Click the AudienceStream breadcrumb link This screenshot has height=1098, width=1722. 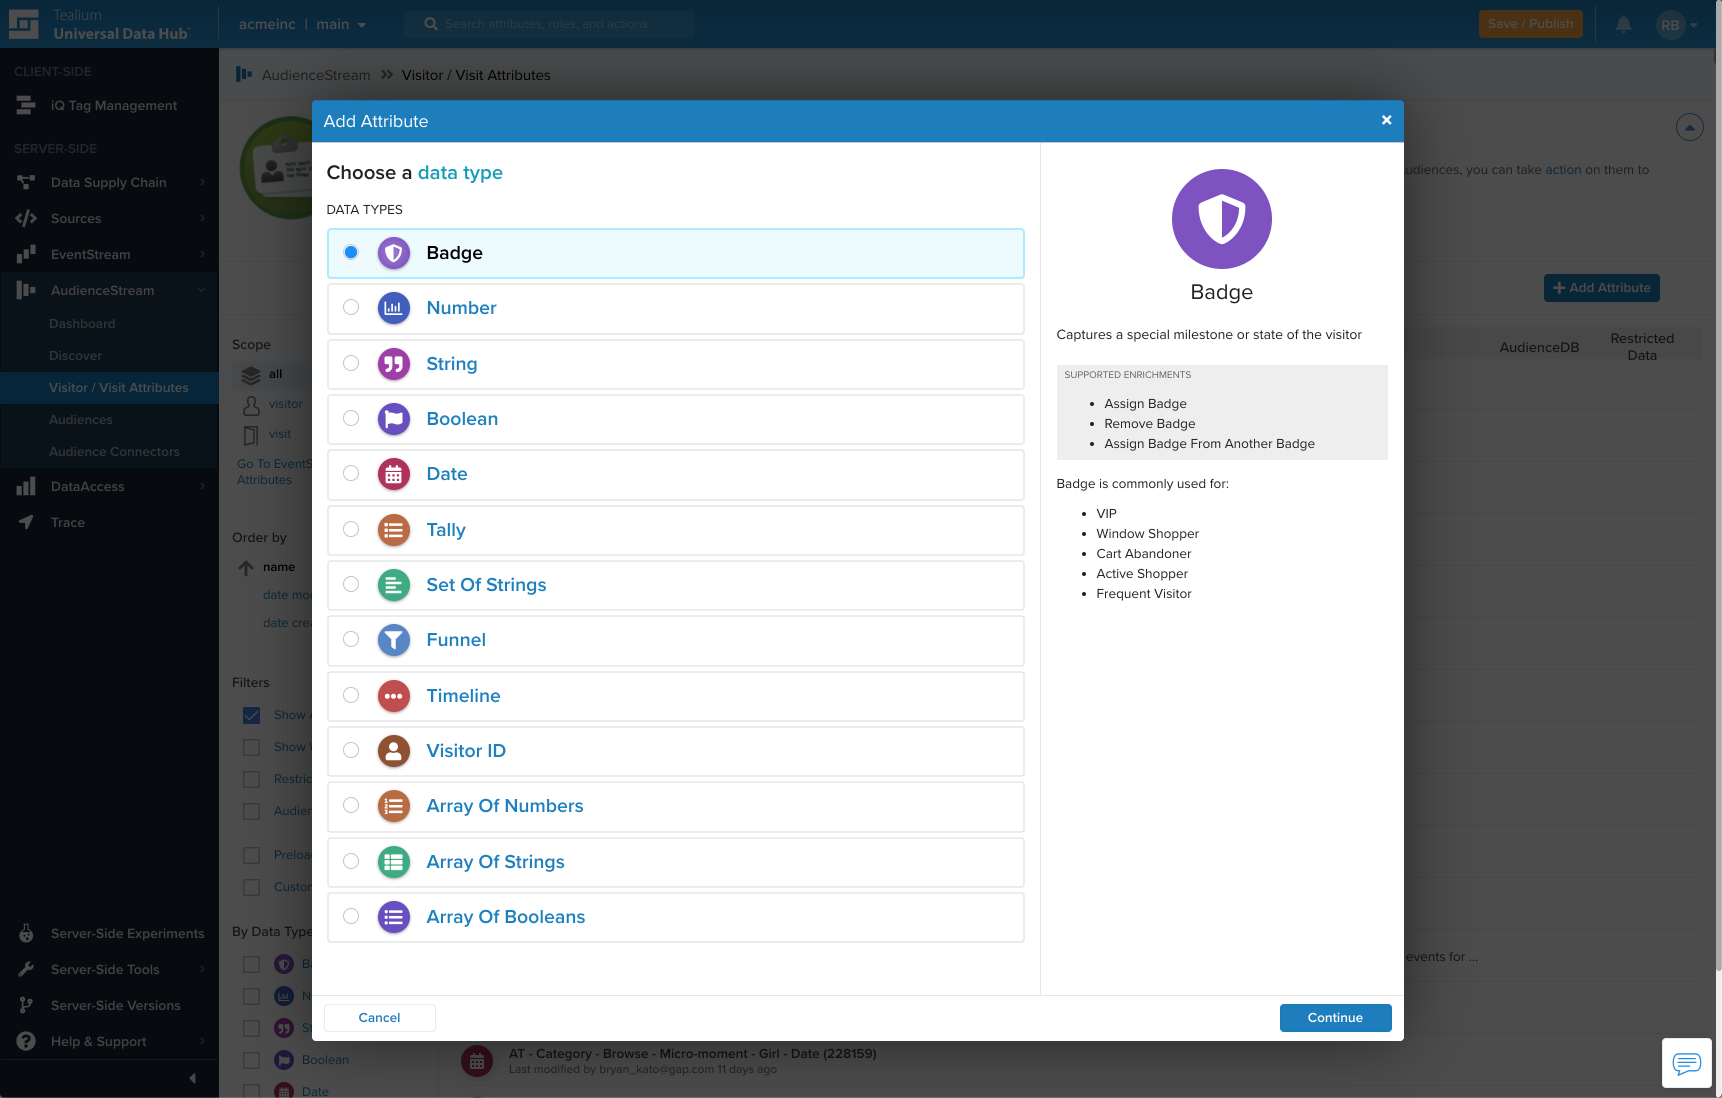tap(316, 75)
